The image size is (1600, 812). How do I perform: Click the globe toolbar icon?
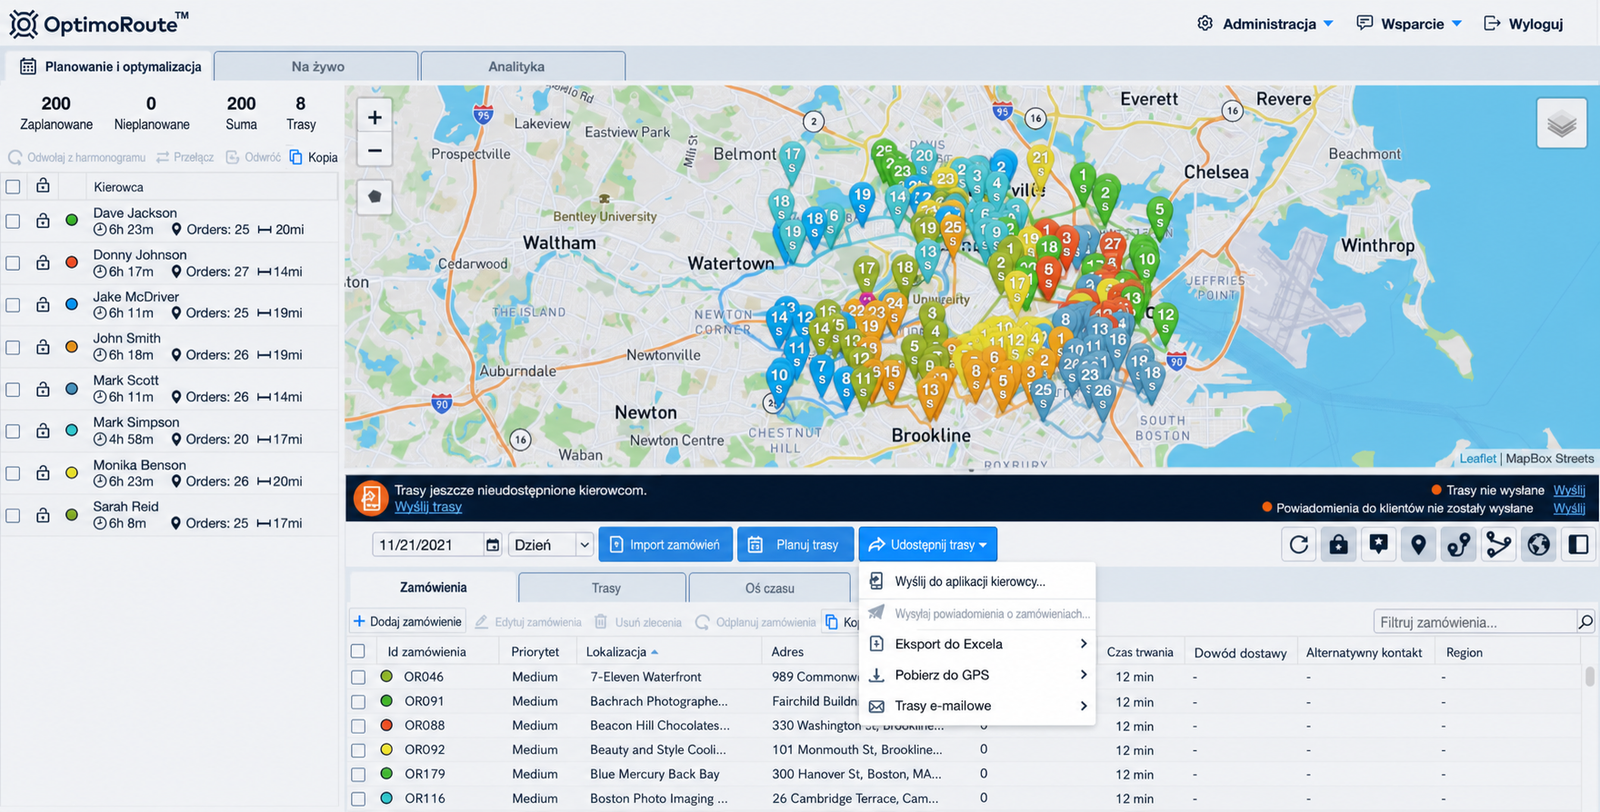point(1539,545)
